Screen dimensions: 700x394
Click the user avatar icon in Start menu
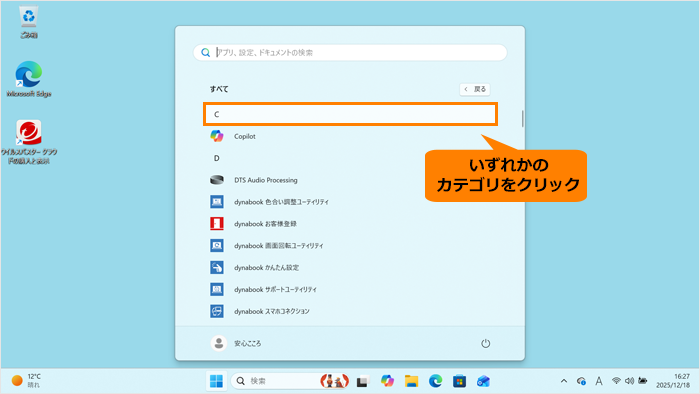pos(219,343)
